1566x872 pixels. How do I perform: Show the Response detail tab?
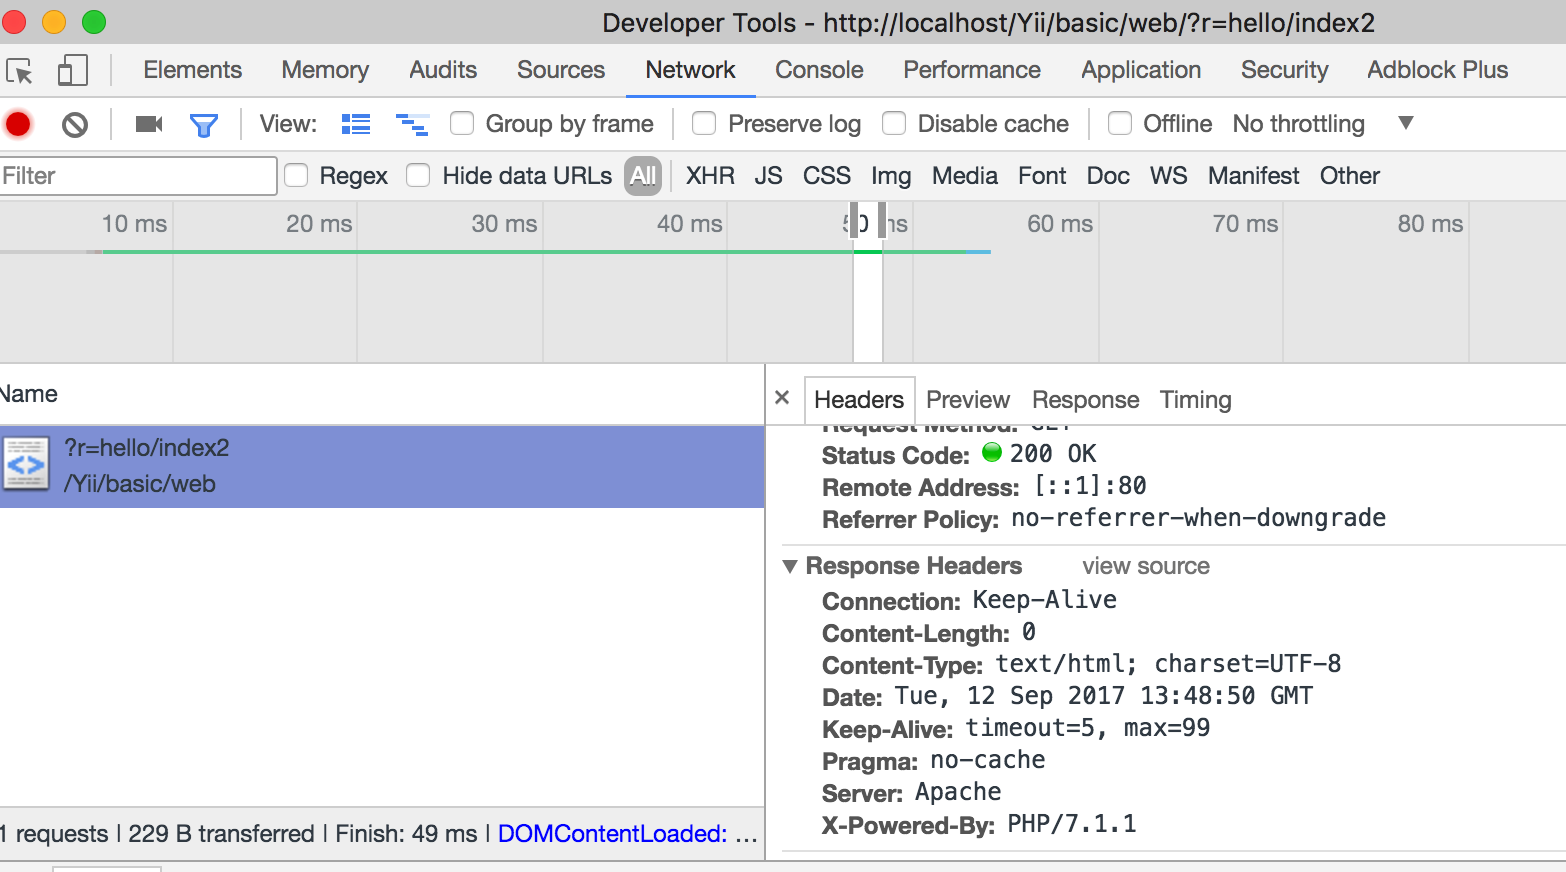[x=1085, y=400]
